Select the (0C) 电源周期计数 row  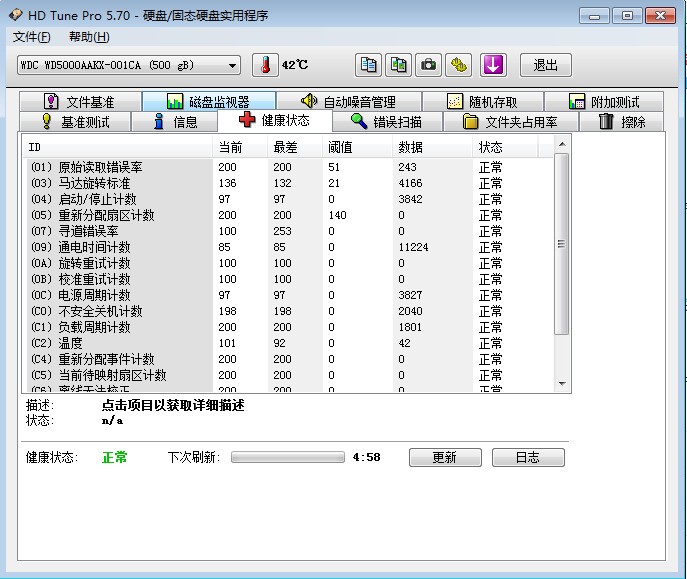(288, 295)
